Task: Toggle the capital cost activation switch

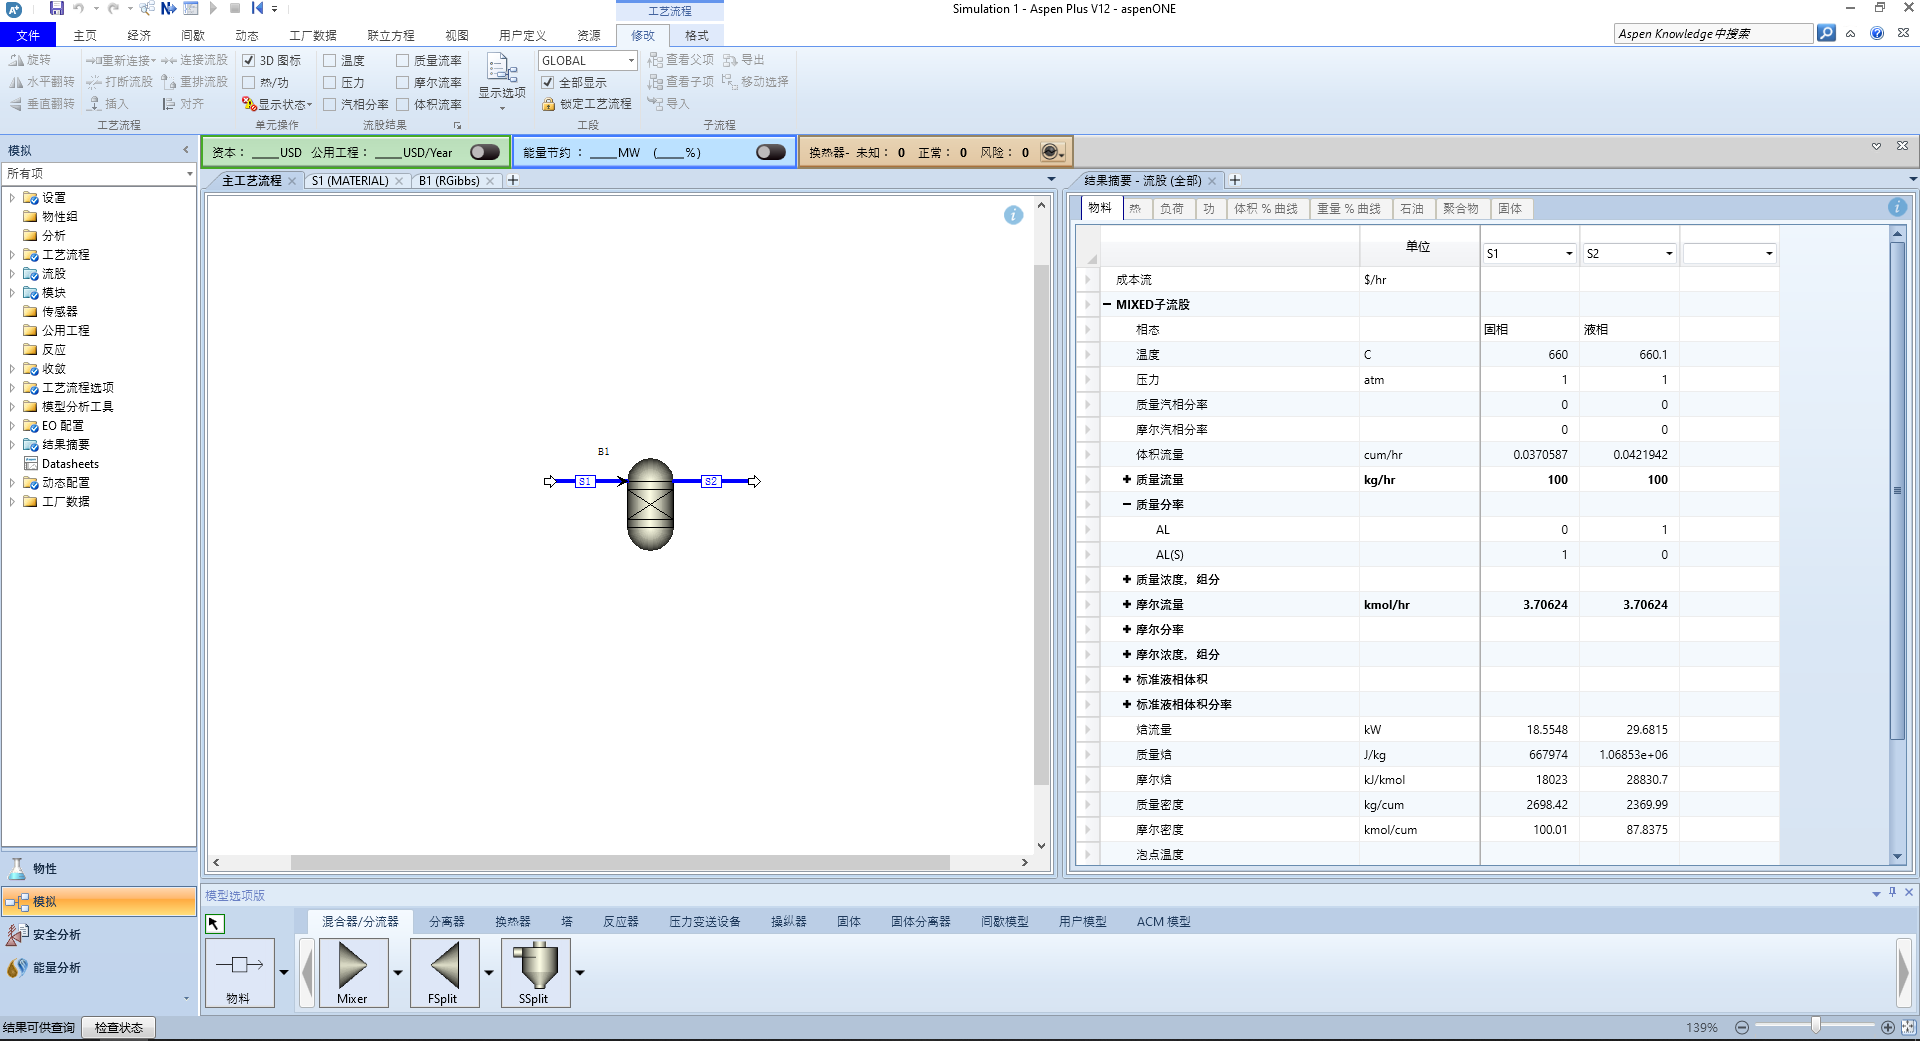Action: 485,152
